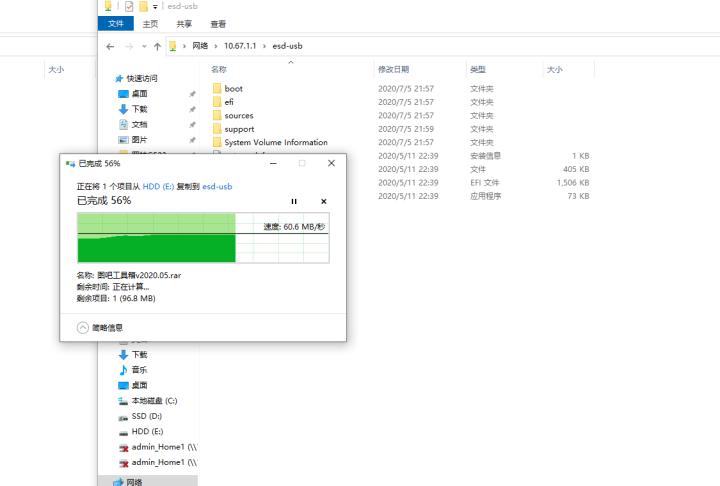
Task: Switch to the 查看 ribbon tab
Action: [x=218, y=24]
